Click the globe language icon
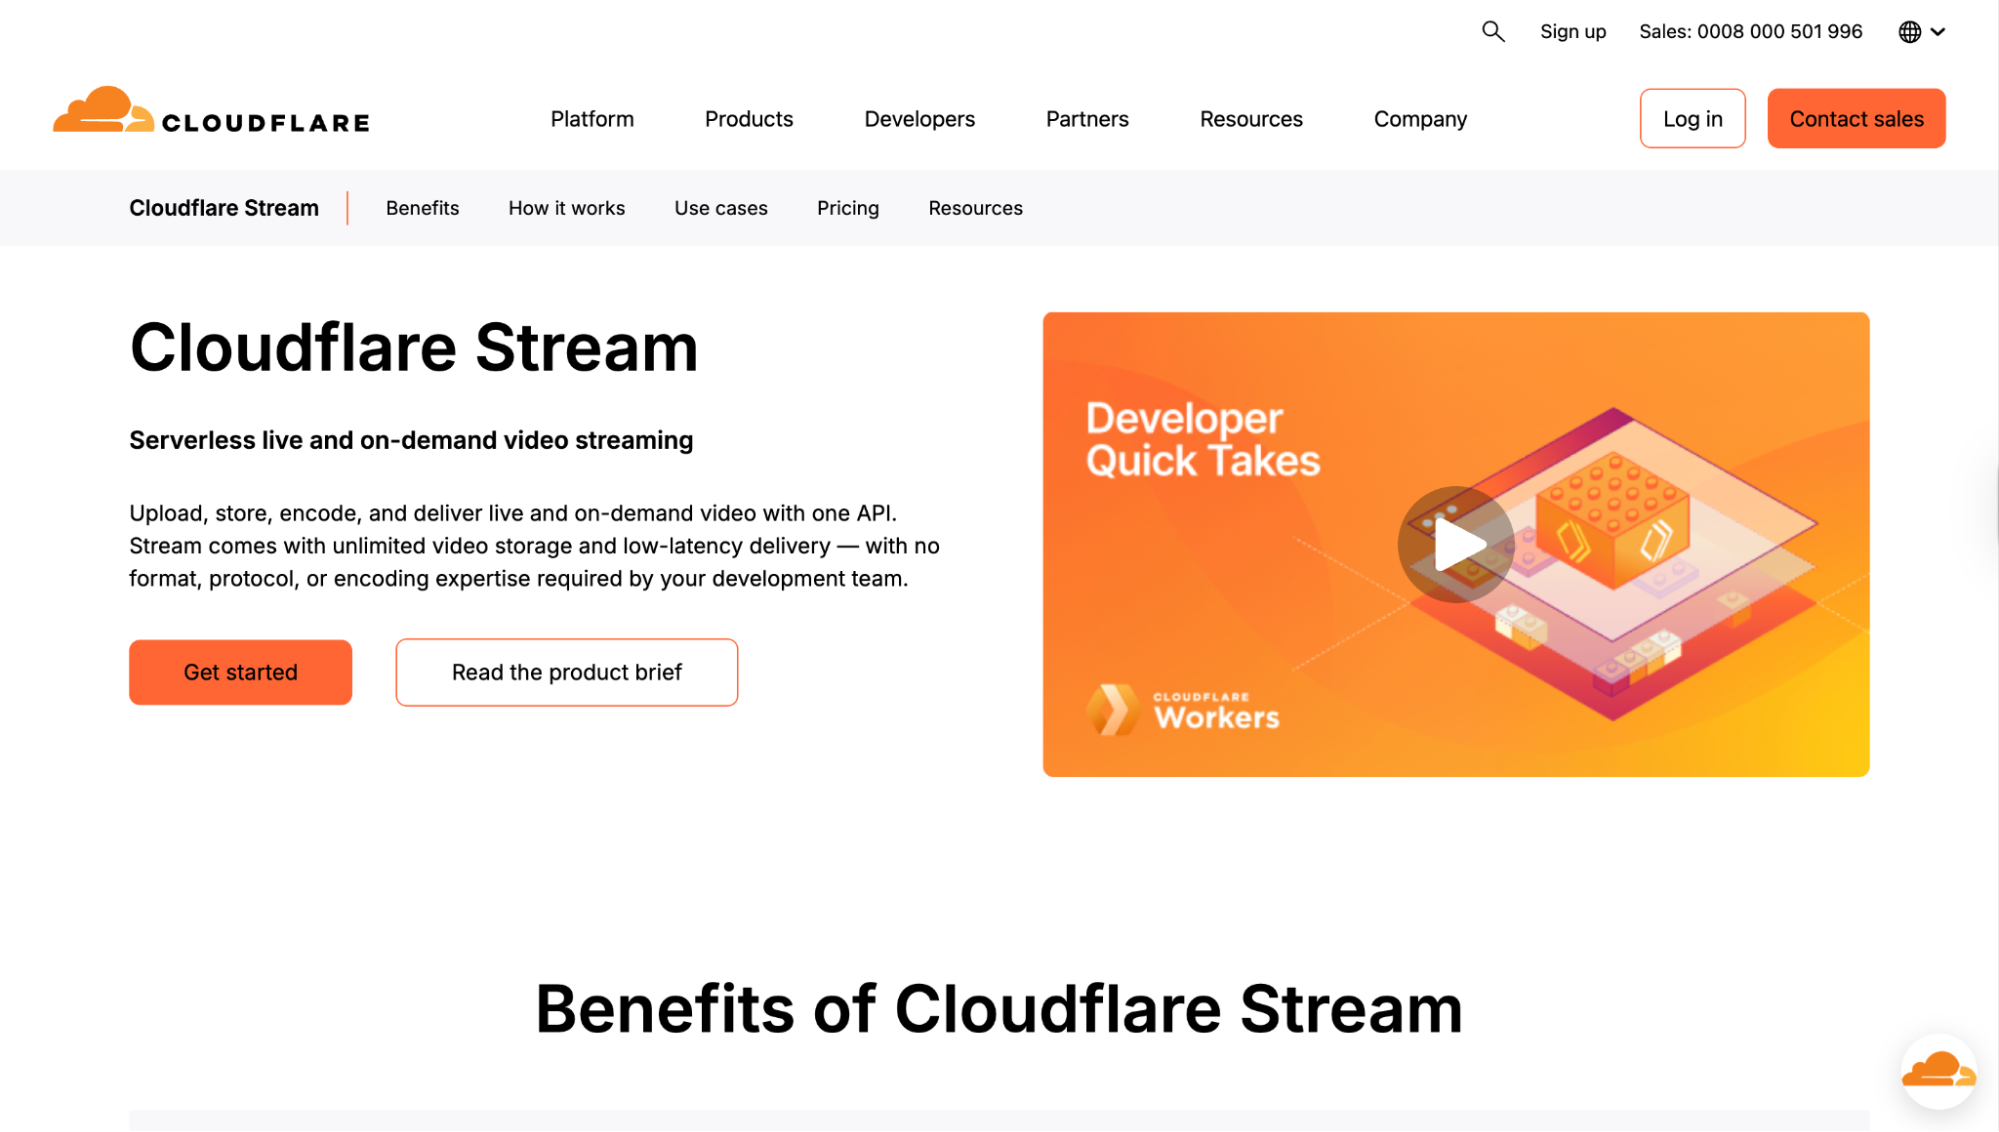Screen dimensions: 1999x1132 (1909, 32)
